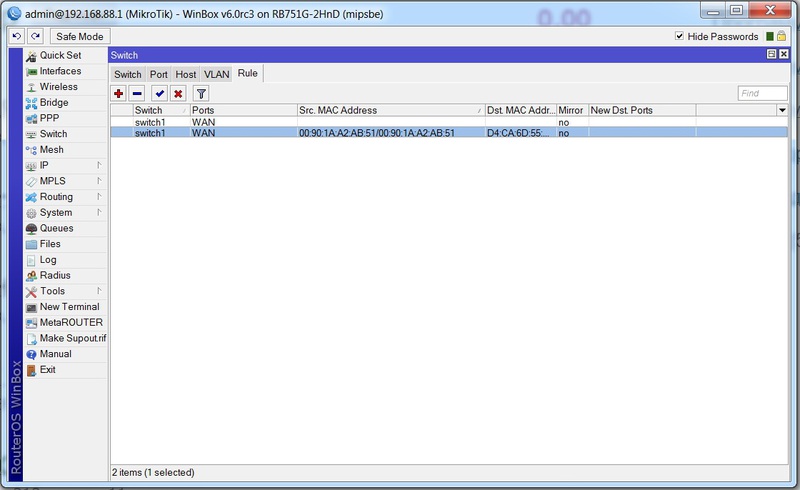Open Queues in sidebar
The width and height of the screenshot is (800, 490).
click(65, 228)
